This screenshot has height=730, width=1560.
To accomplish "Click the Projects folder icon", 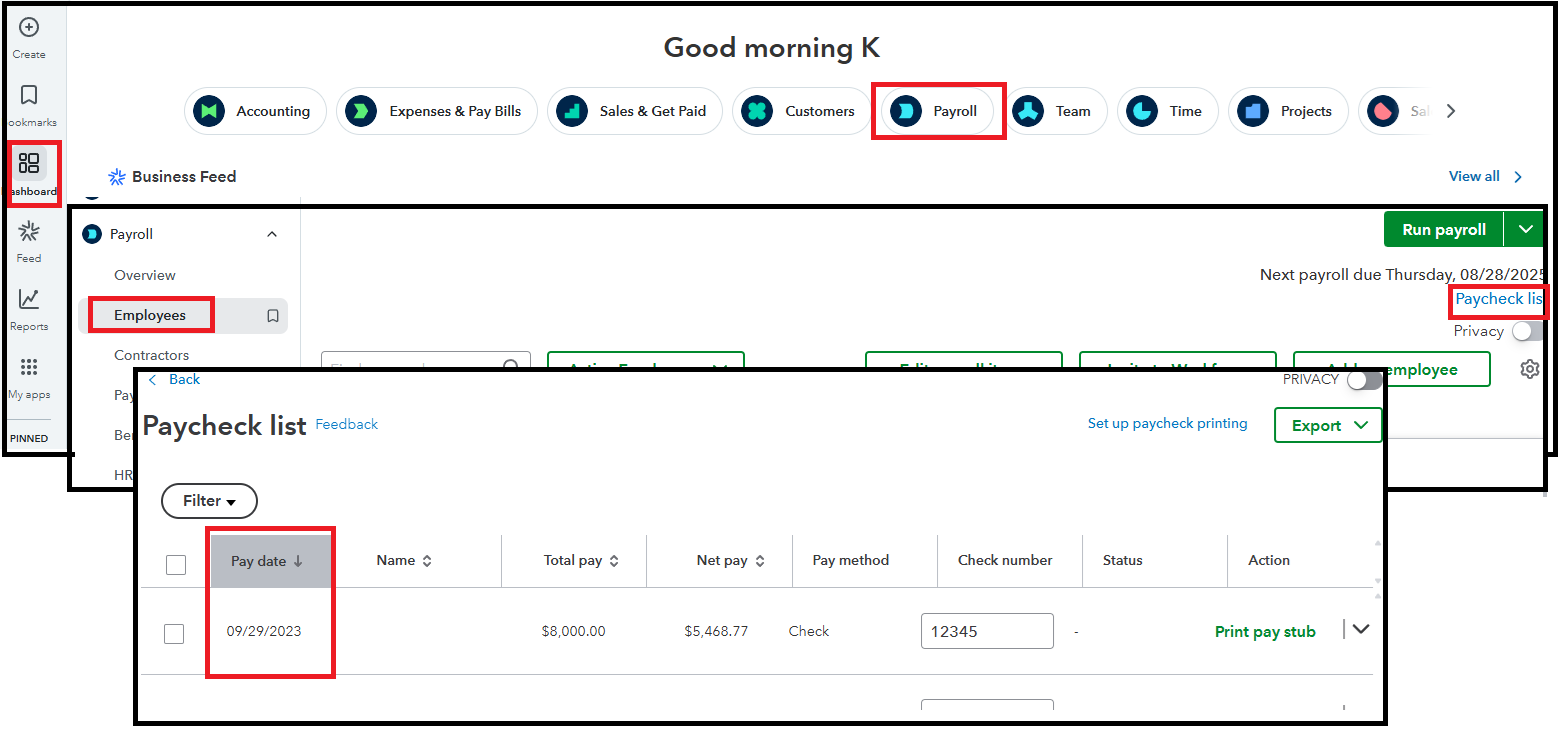I will click(x=1252, y=111).
